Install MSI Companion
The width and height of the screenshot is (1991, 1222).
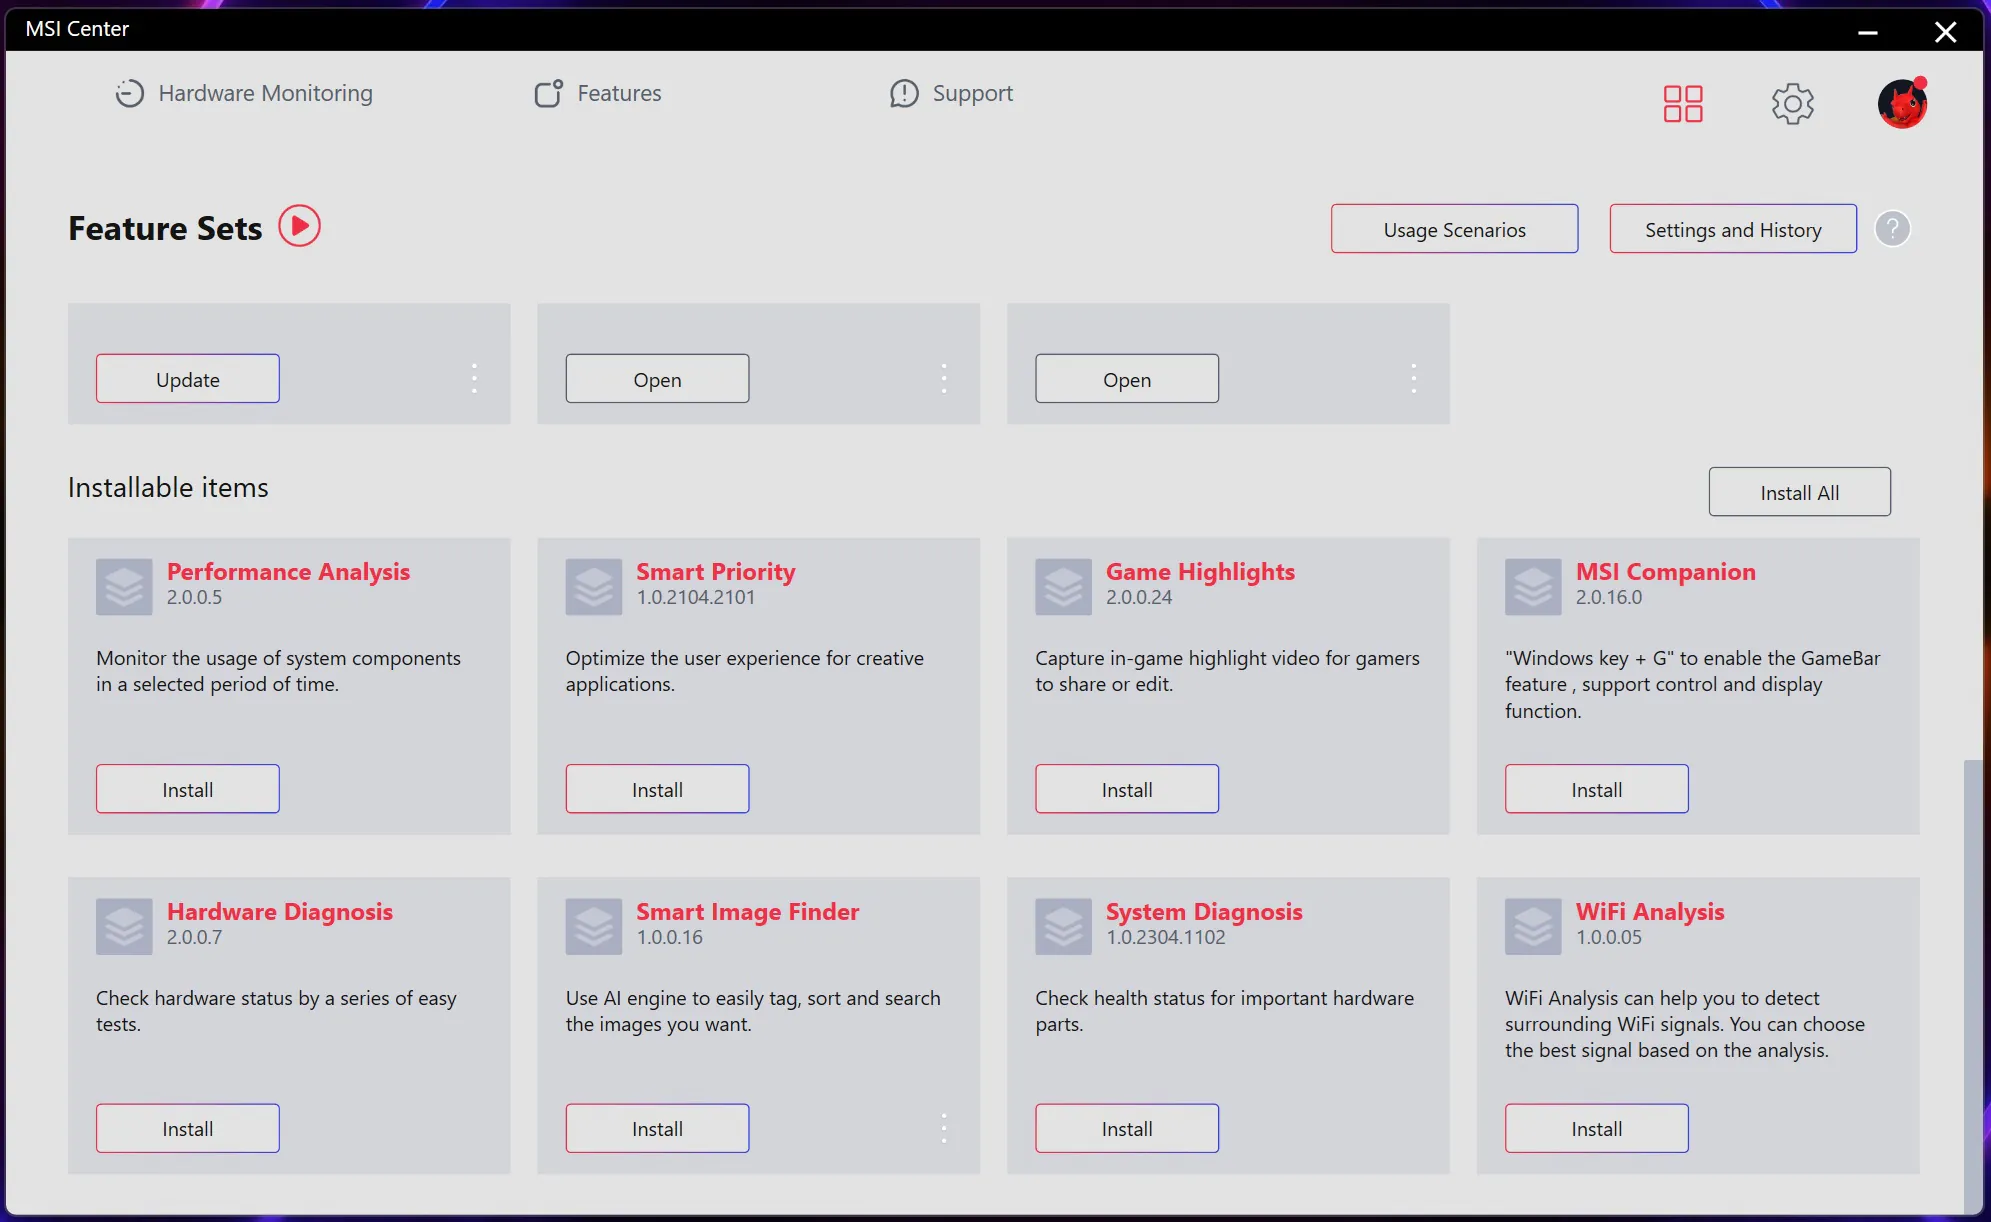(1597, 789)
